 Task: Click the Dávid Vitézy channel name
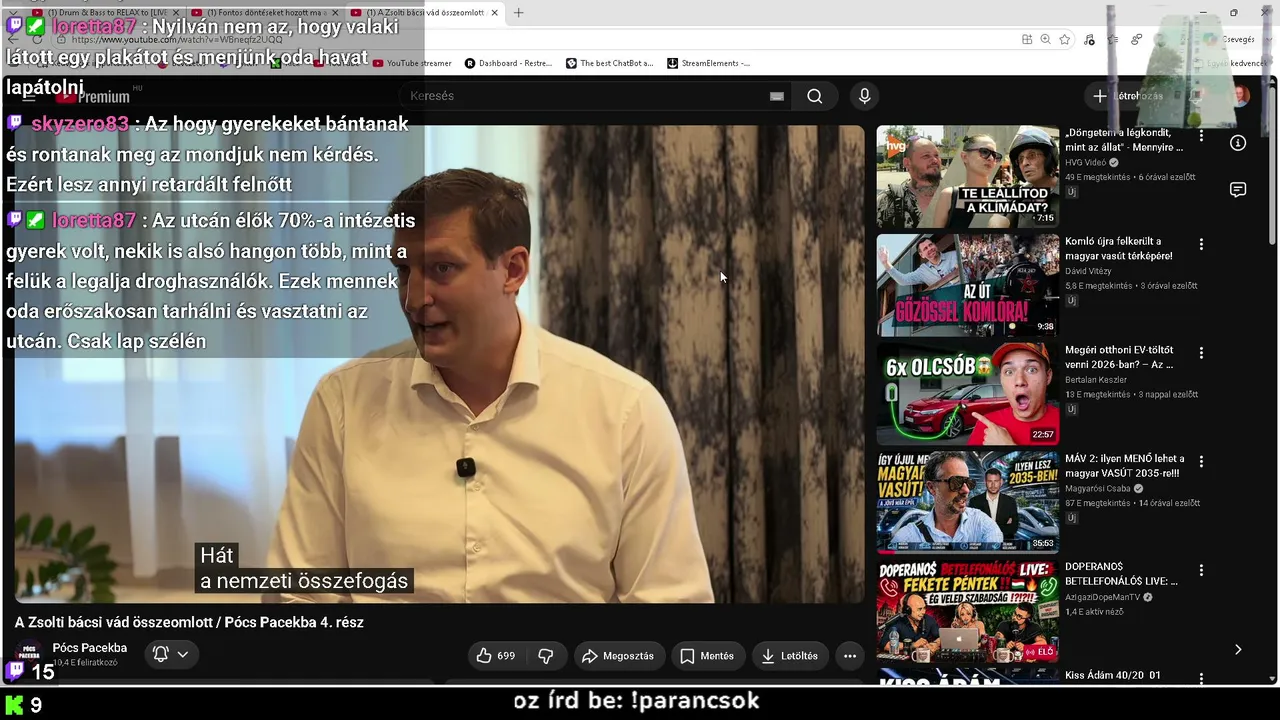(1088, 271)
